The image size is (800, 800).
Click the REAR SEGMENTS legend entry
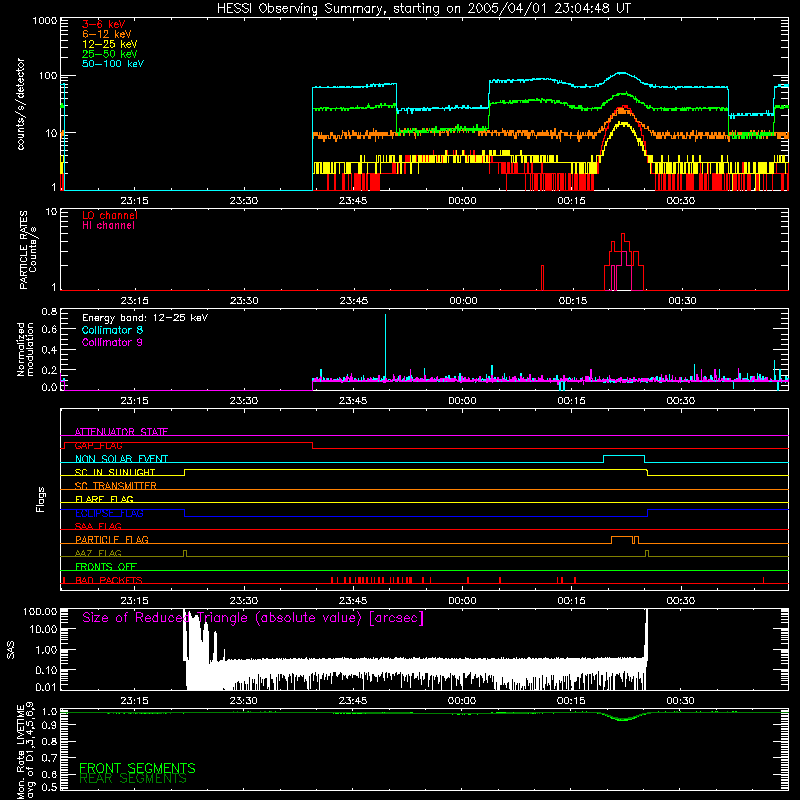[133, 779]
